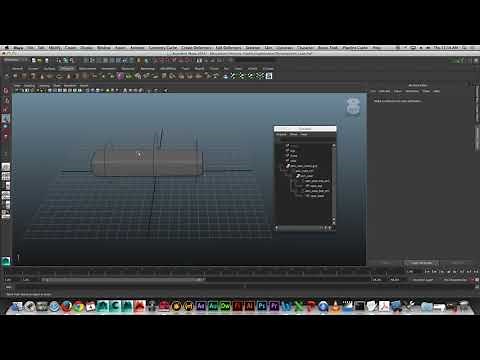Click the view cube in the viewport

[x=352, y=107]
